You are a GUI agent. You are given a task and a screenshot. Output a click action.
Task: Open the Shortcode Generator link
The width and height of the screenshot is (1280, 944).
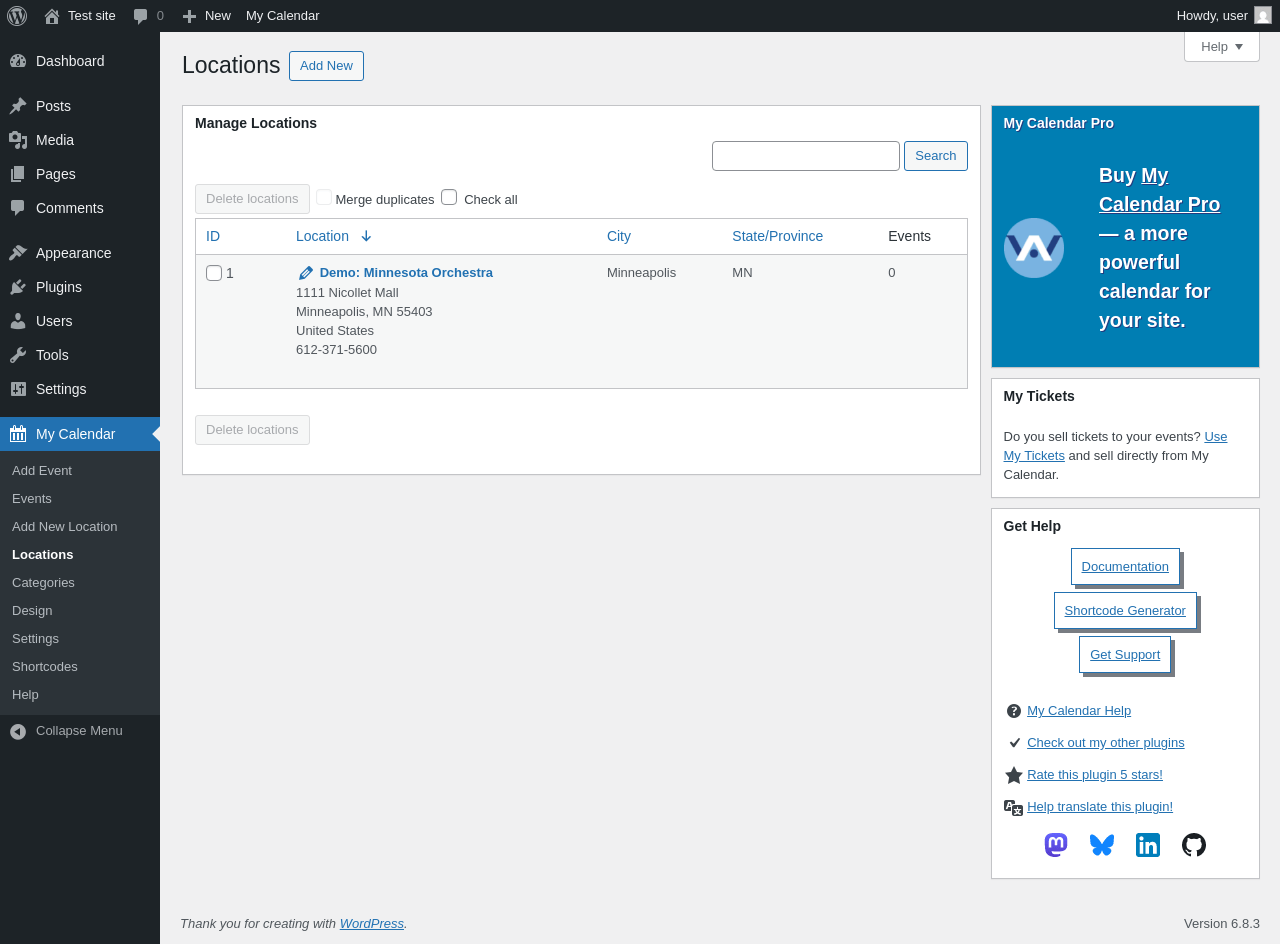pos(1124,610)
